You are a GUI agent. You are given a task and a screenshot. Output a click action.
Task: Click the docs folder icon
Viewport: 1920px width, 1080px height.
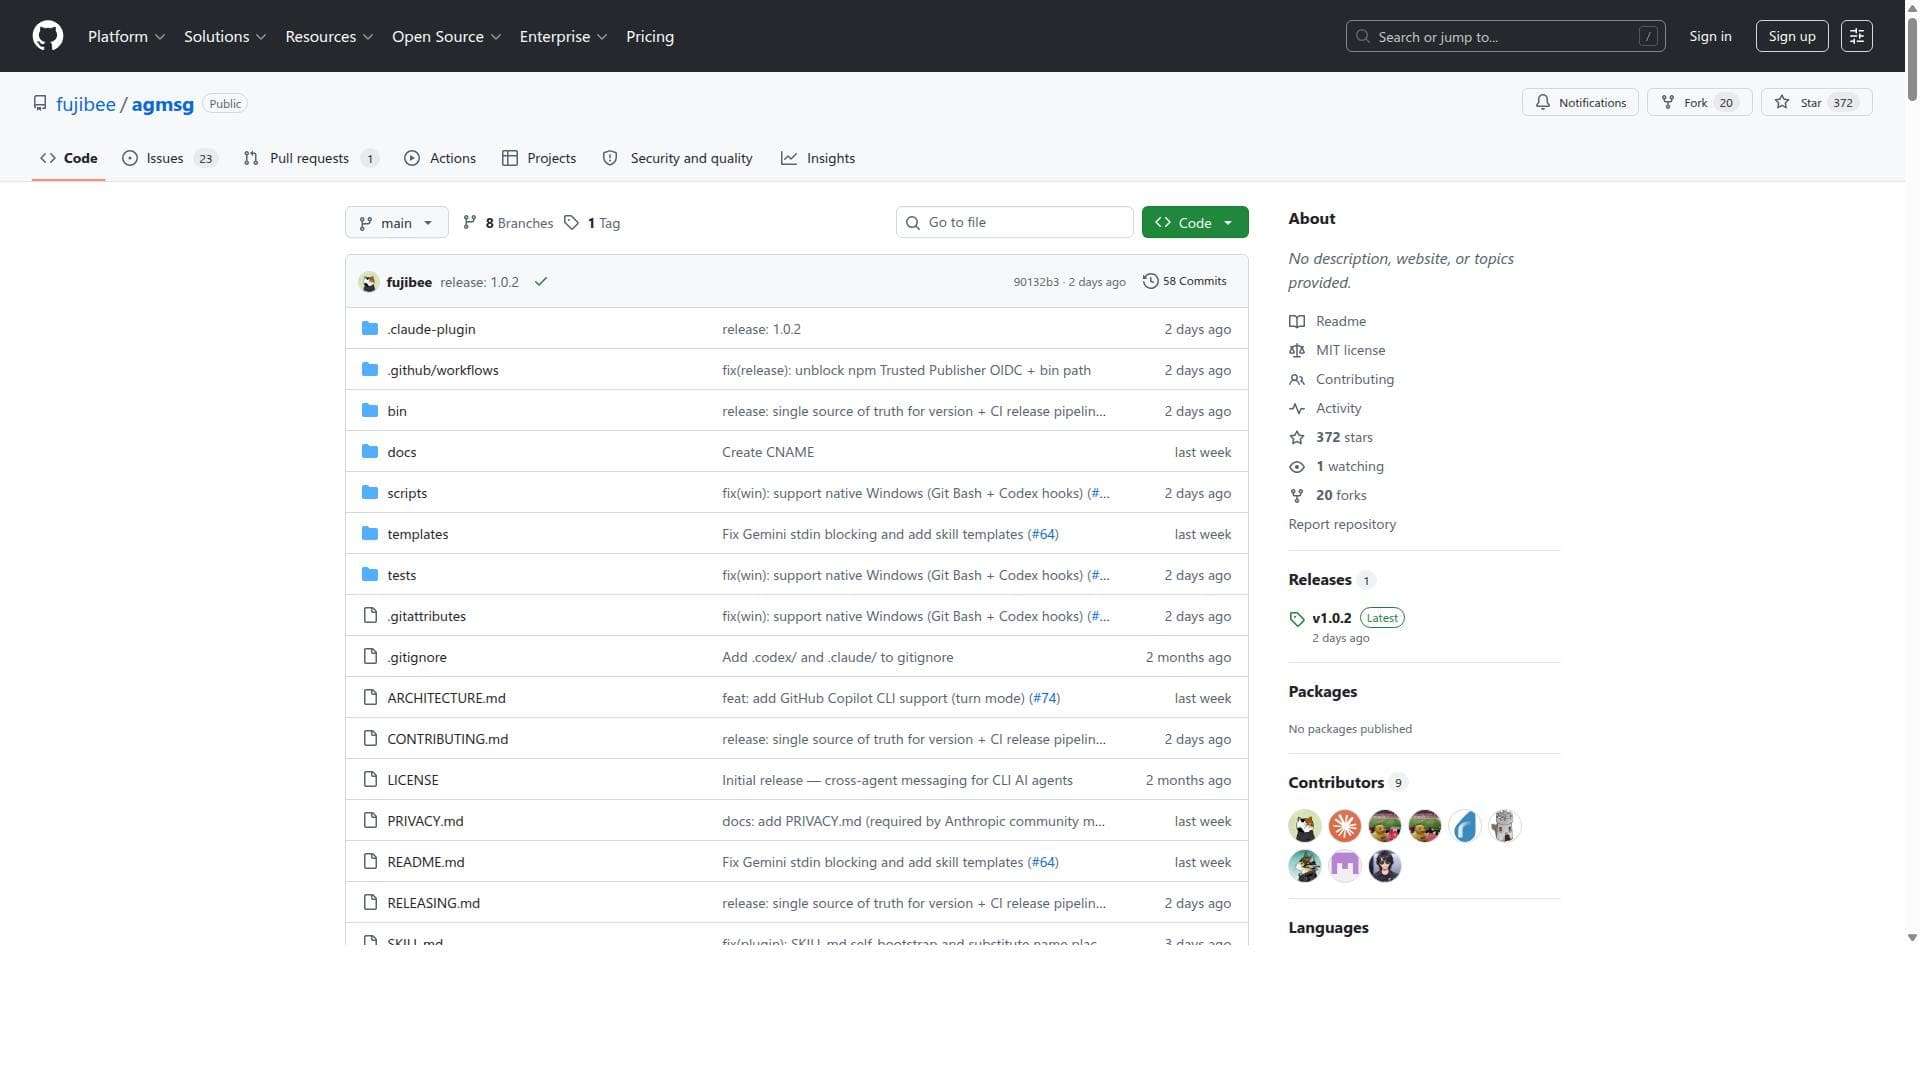click(x=370, y=452)
